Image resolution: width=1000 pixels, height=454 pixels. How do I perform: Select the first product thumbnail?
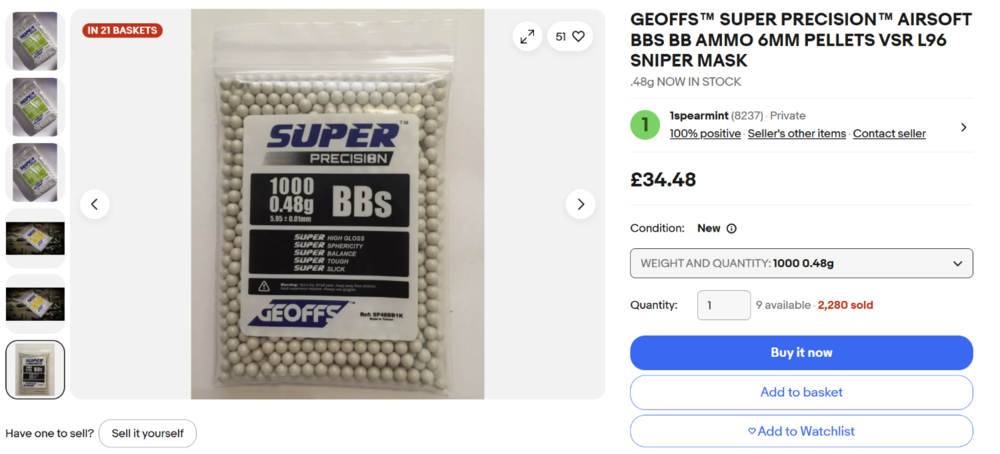[35, 40]
